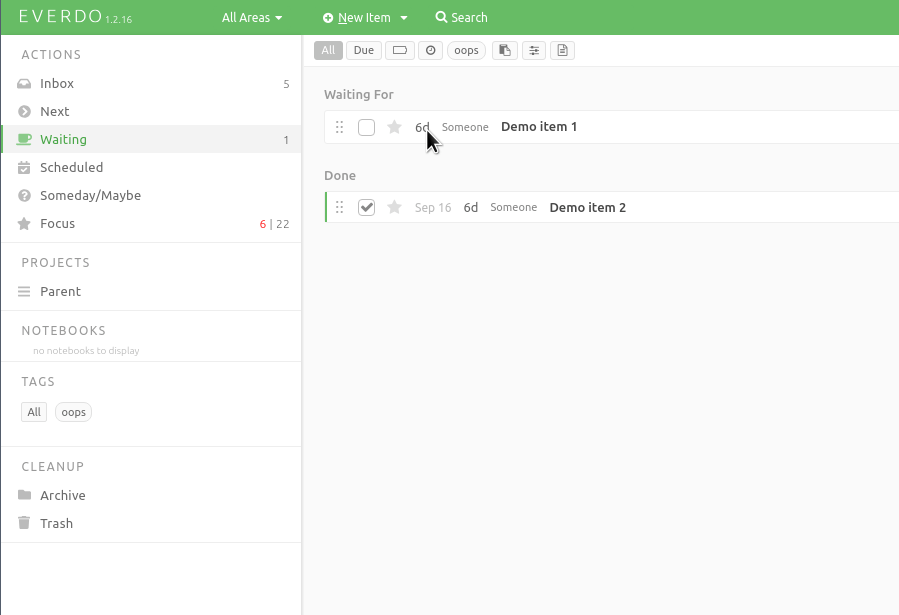This screenshot has width=899, height=615.
Task: Go to the Scheduled section
Action: tap(71, 168)
